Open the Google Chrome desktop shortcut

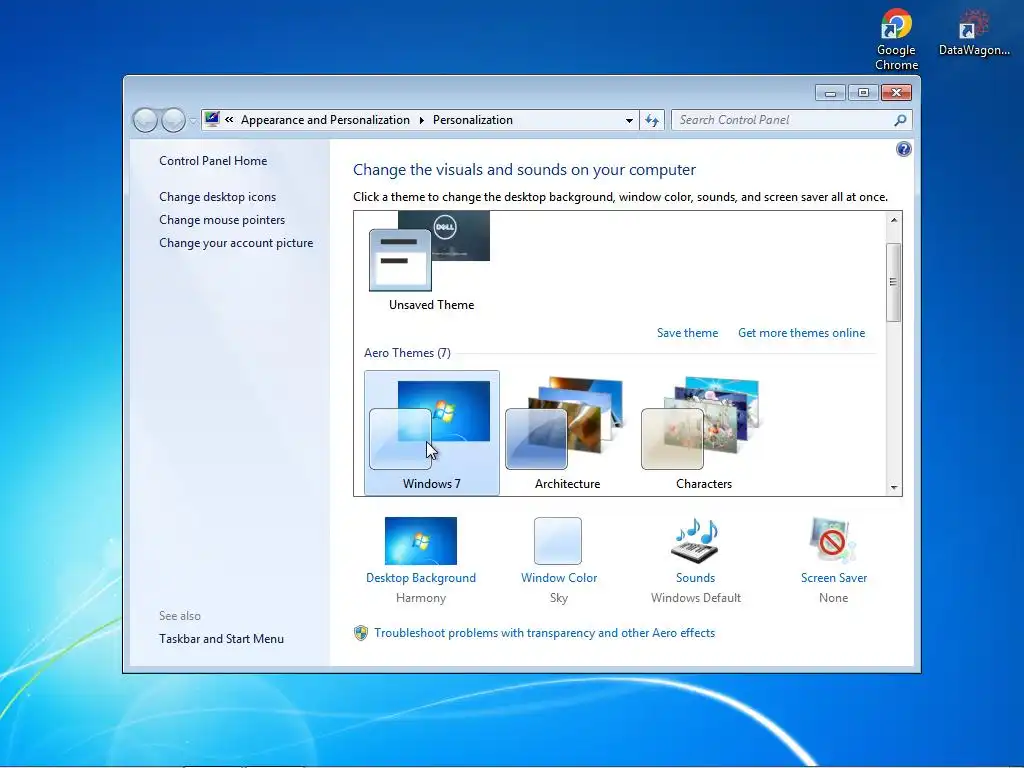pos(896,39)
